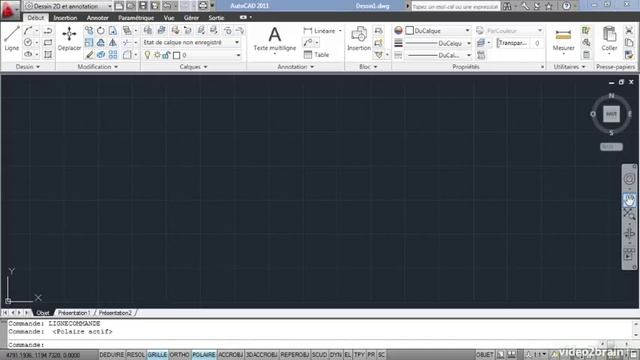Click the mirror (Miroir) tool icon

[x=113, y=43]
